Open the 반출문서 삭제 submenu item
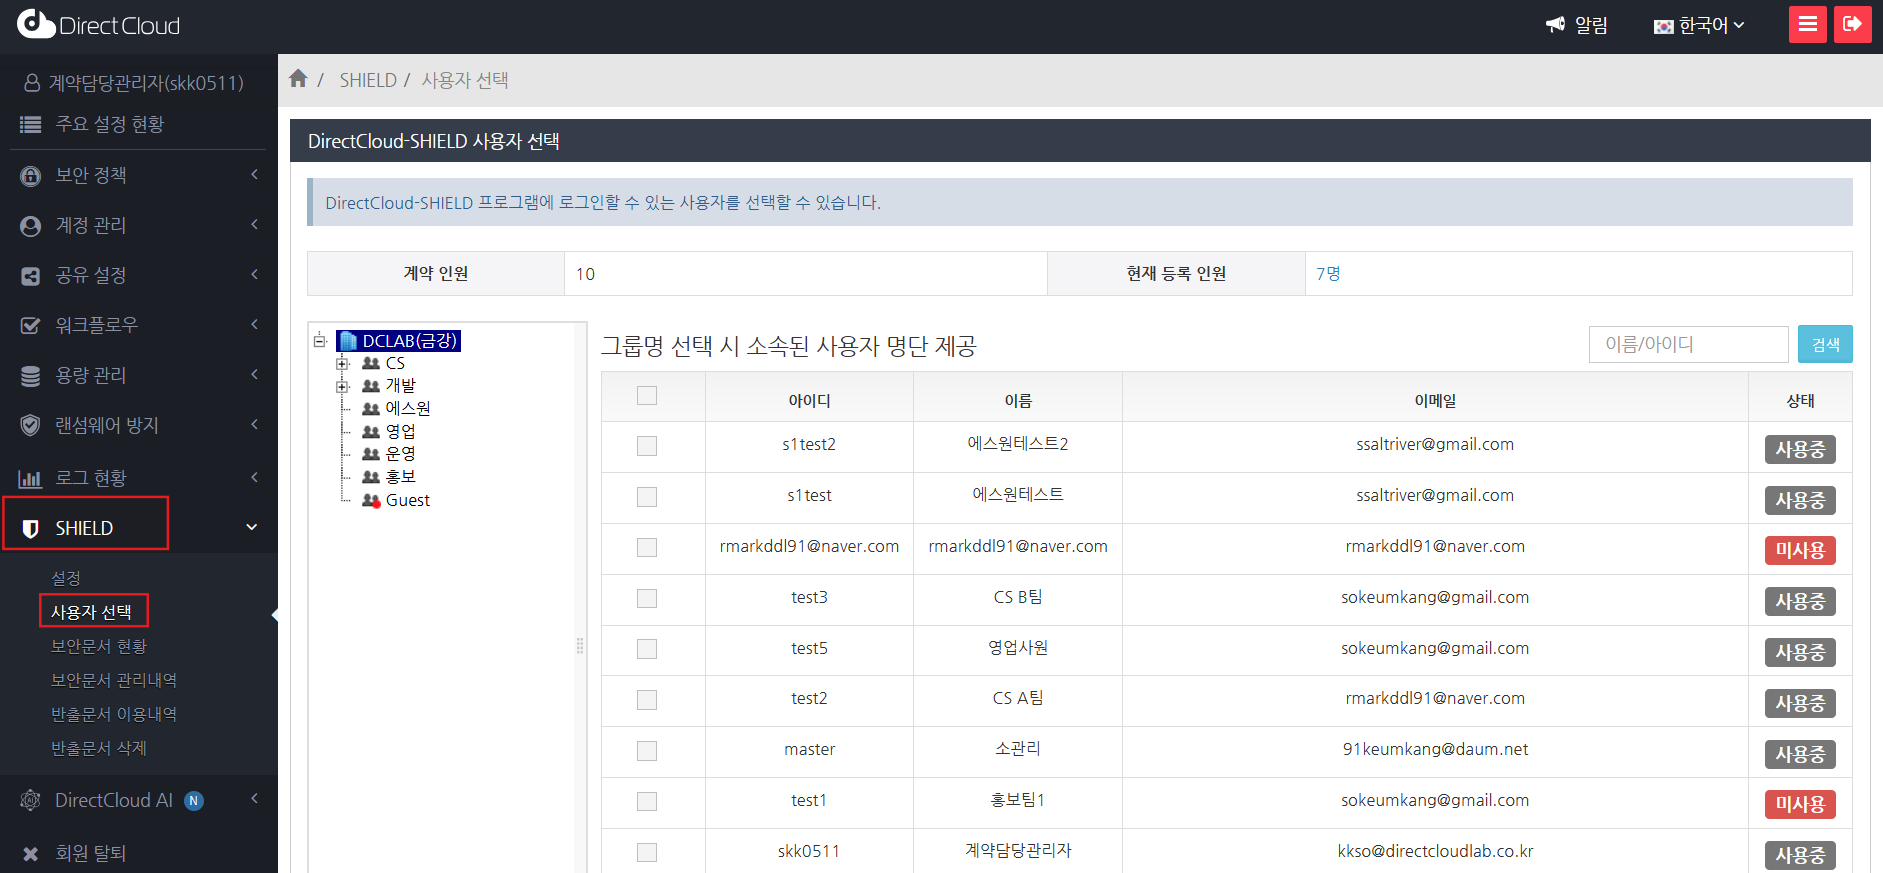1883x873 pixels. pyautogui.click(x=99, y=748)
